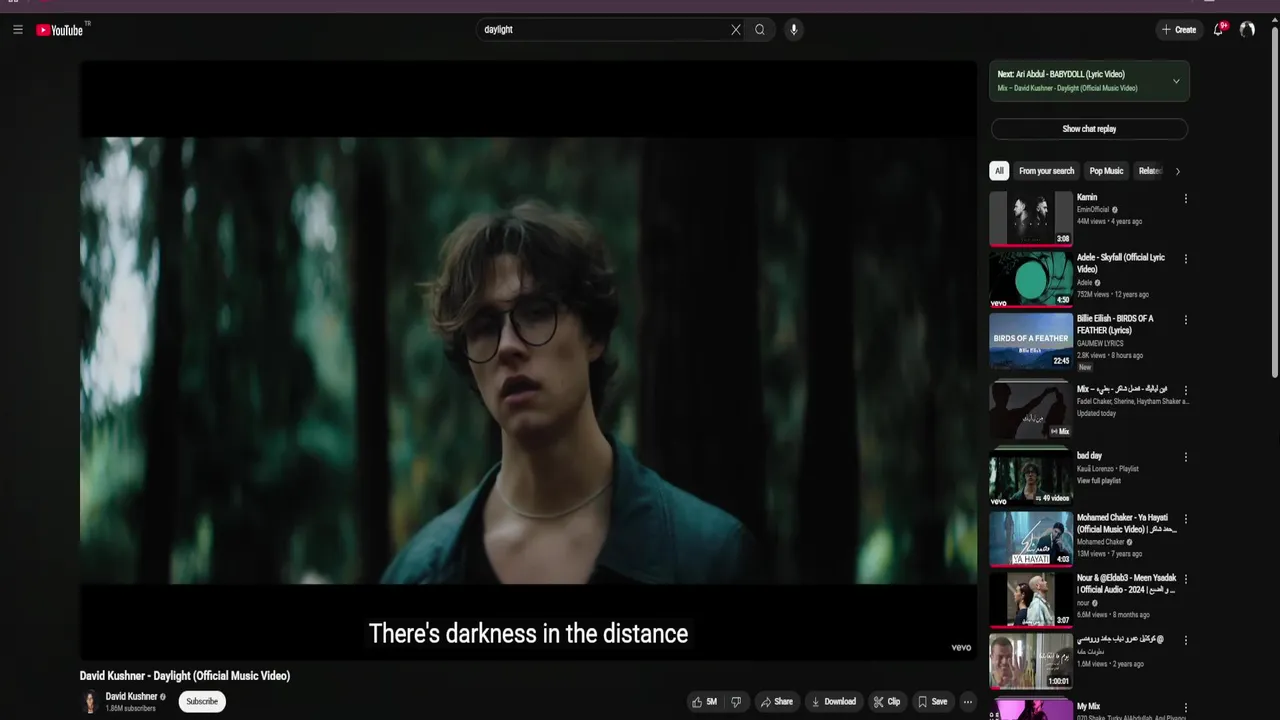Like the video (5M)
This screenshot has width=1280, height=720.
tap(704, 702)
